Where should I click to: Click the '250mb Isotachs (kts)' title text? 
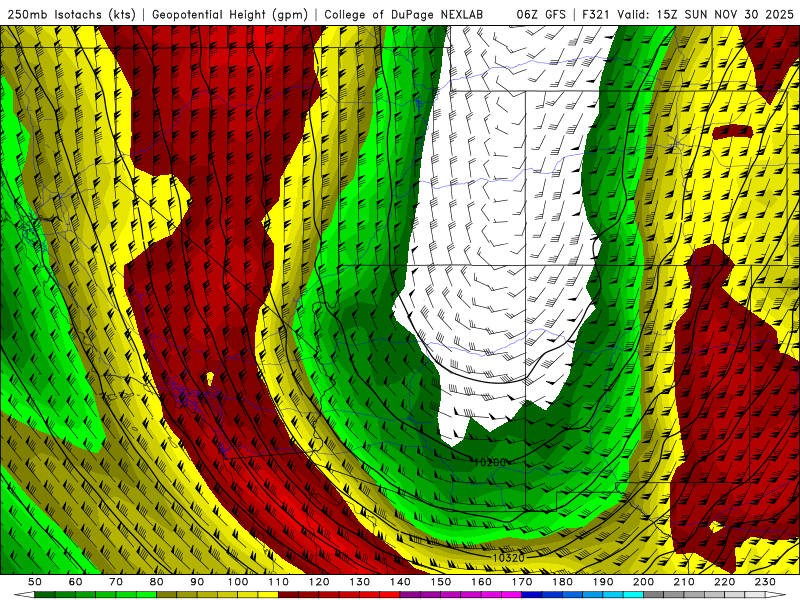click(x=71, y=14)
